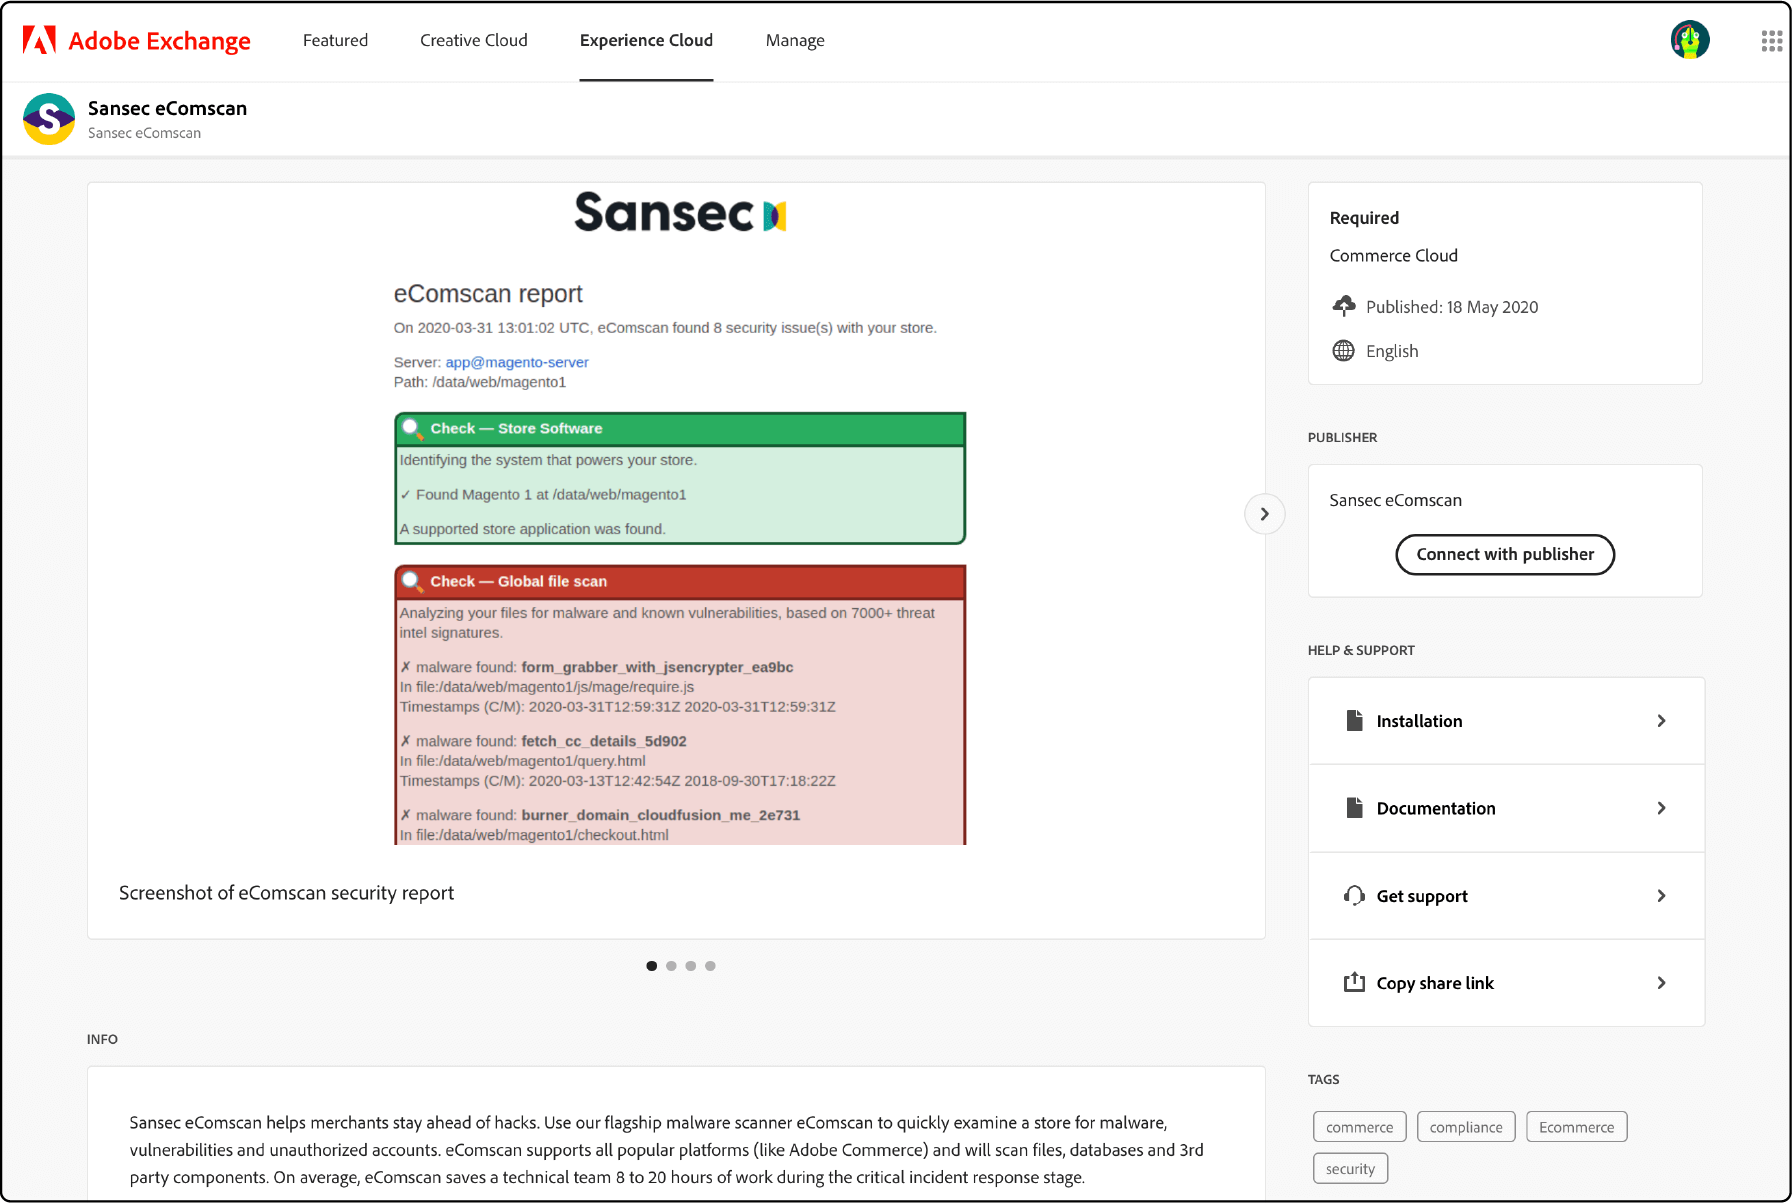Expand Documentation row chevron
The height and width of the screenshot is (1203, 1792).
pos(1661,808)
